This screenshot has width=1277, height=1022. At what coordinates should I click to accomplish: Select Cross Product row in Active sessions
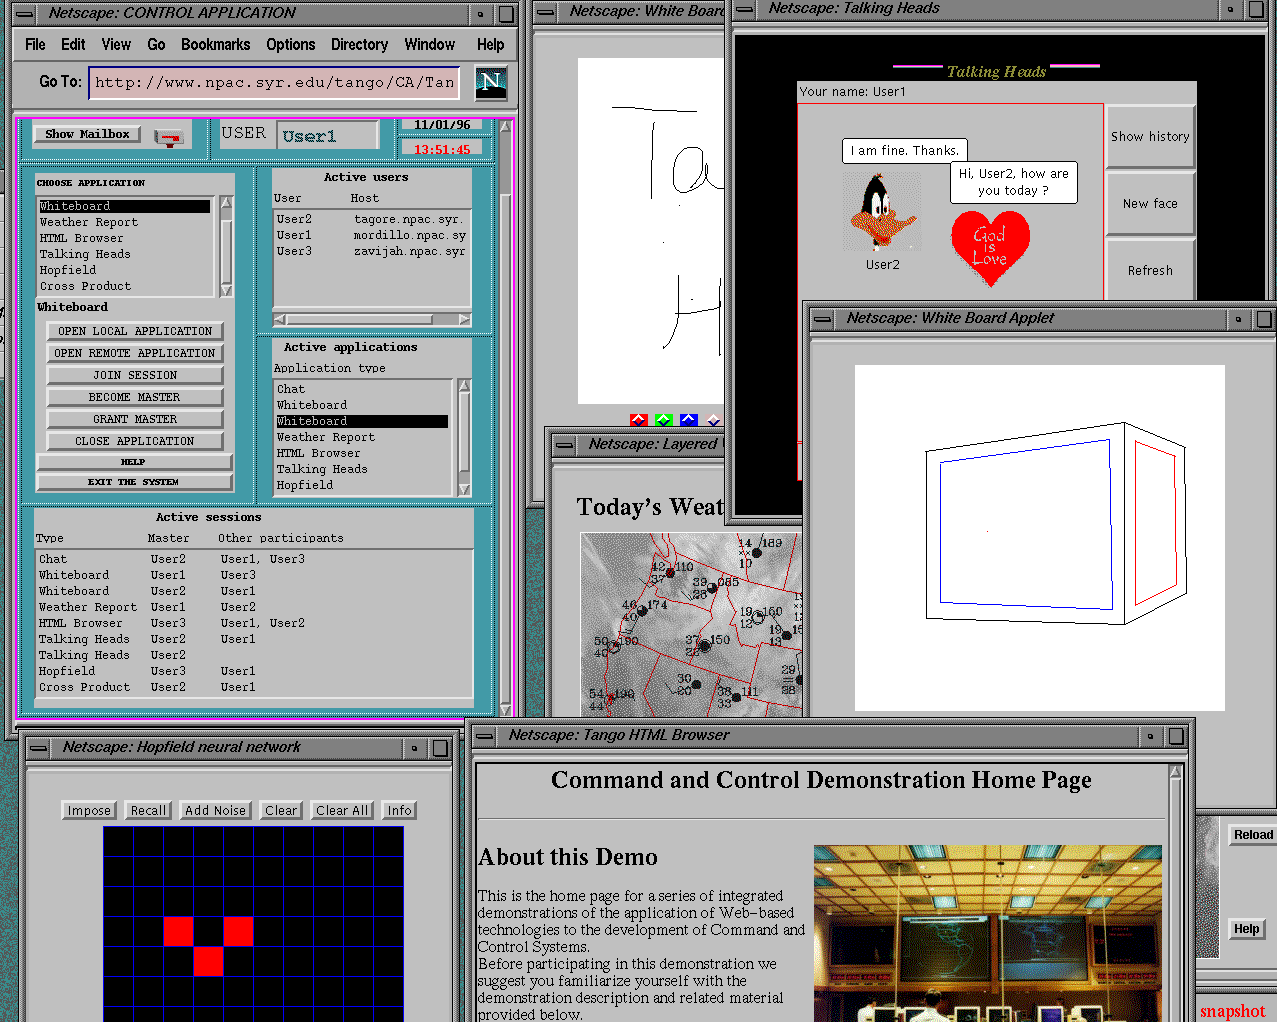tap(254, 687)
